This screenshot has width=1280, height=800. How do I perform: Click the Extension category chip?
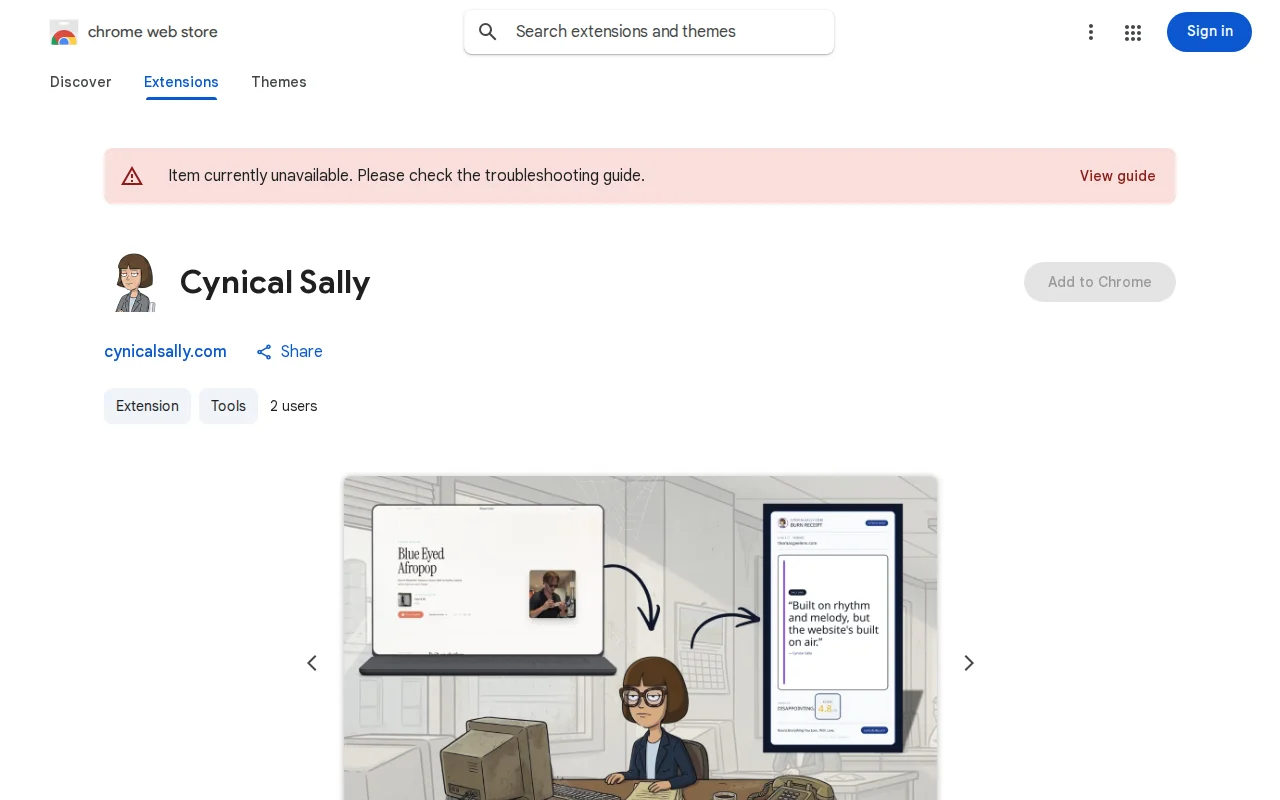[147, 406]
